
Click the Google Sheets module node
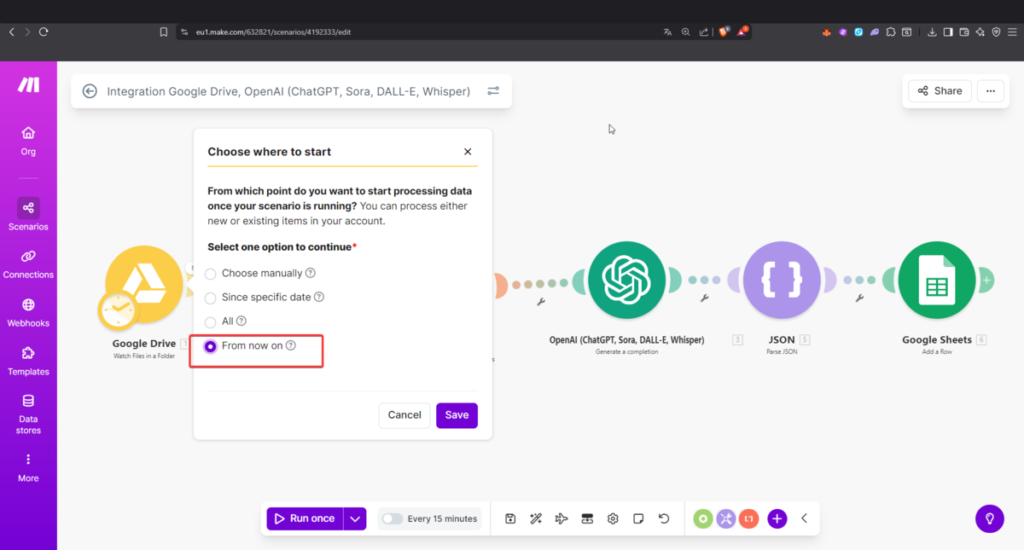click(x=936, y=280)
